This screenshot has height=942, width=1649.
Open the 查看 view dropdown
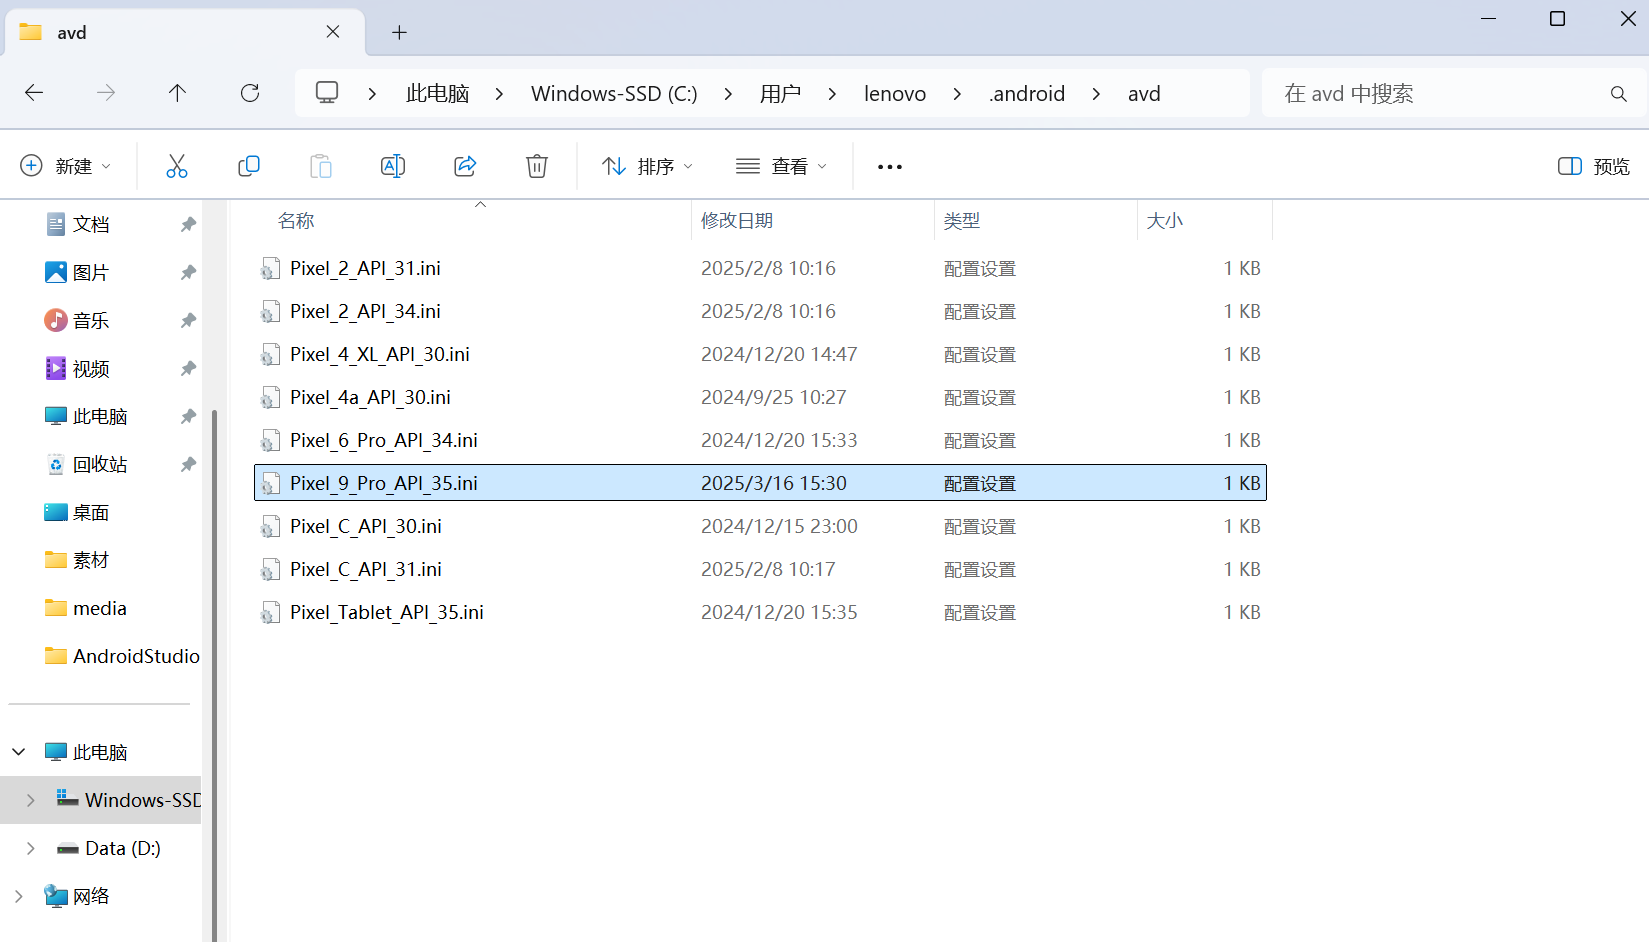coord(782,166)
